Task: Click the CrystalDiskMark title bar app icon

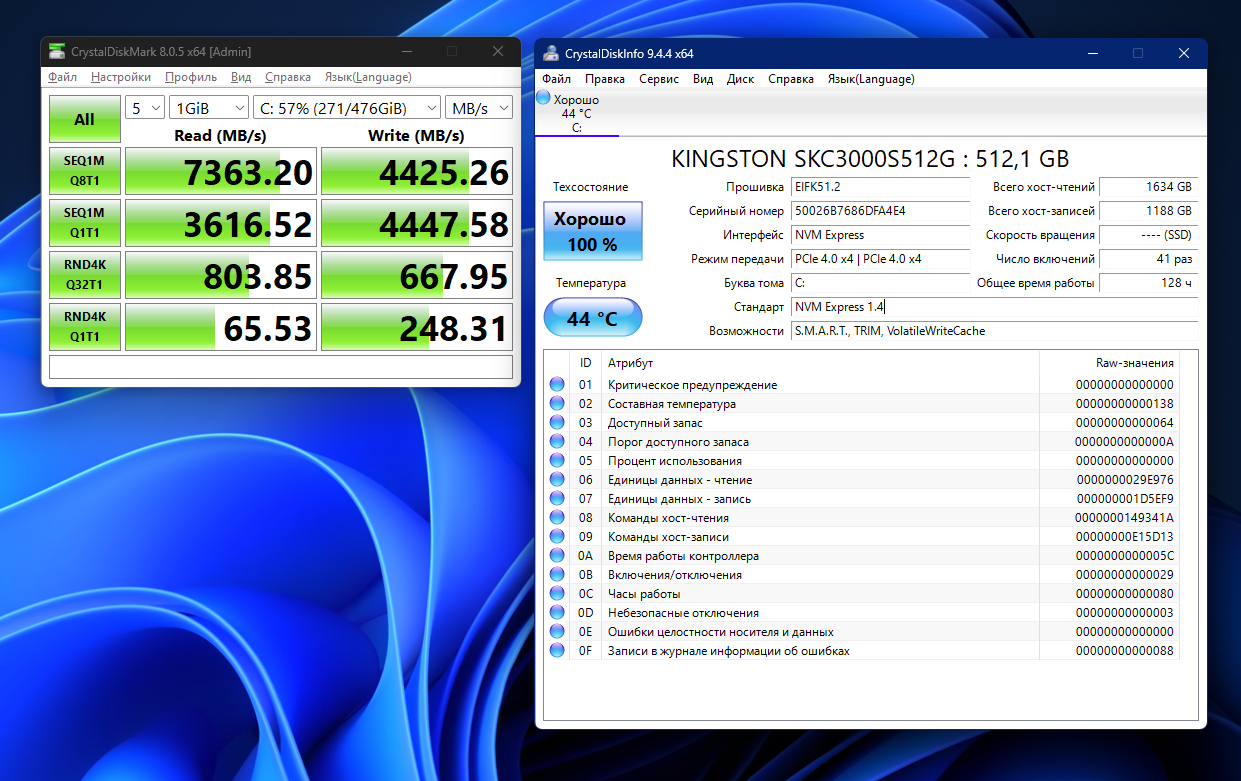Action: [x=56, y=51]
